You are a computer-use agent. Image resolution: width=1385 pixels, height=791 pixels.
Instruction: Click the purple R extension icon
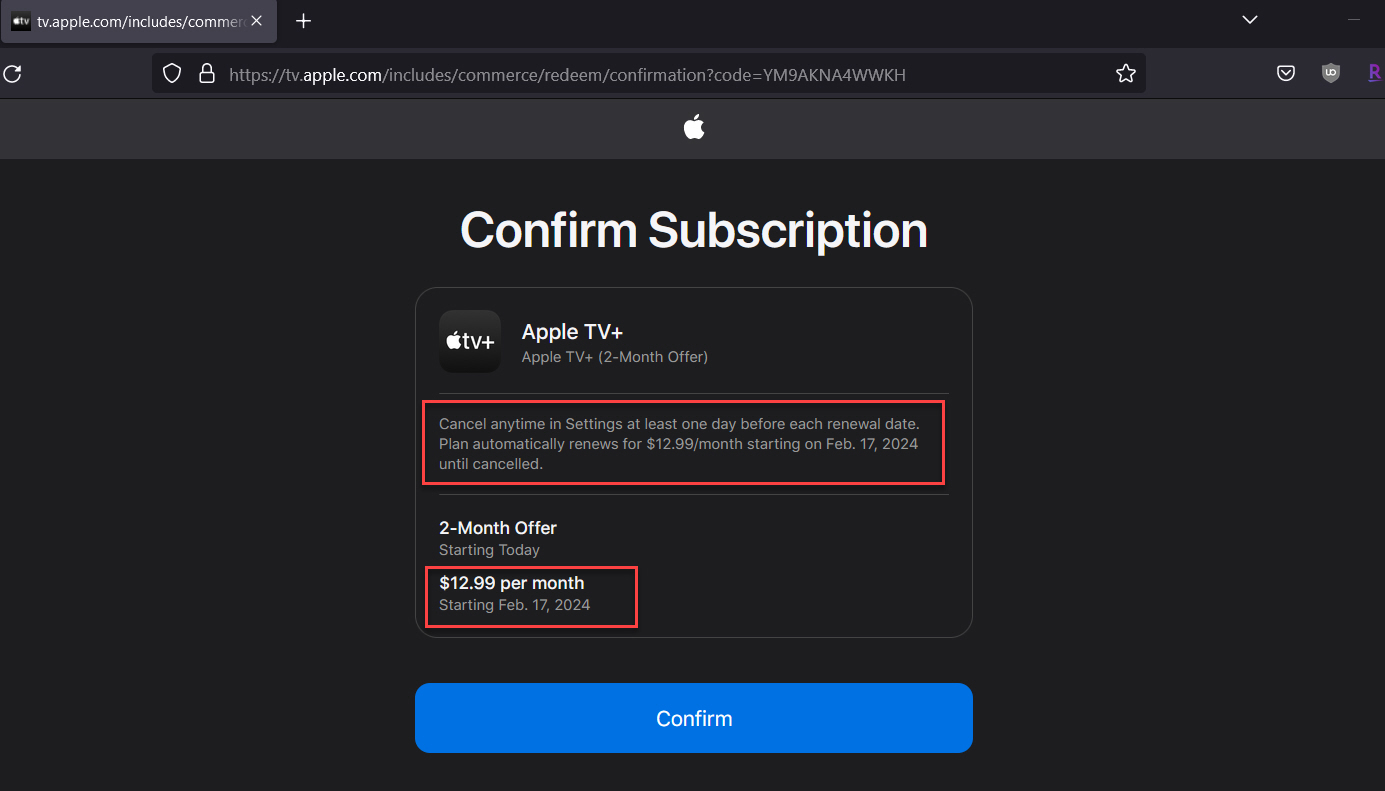tap(1374, 73)
